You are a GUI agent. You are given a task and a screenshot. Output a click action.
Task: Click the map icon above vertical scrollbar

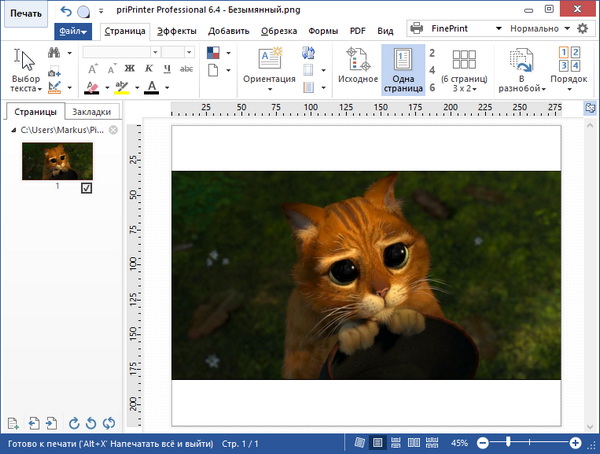click(x=590, y=108)
